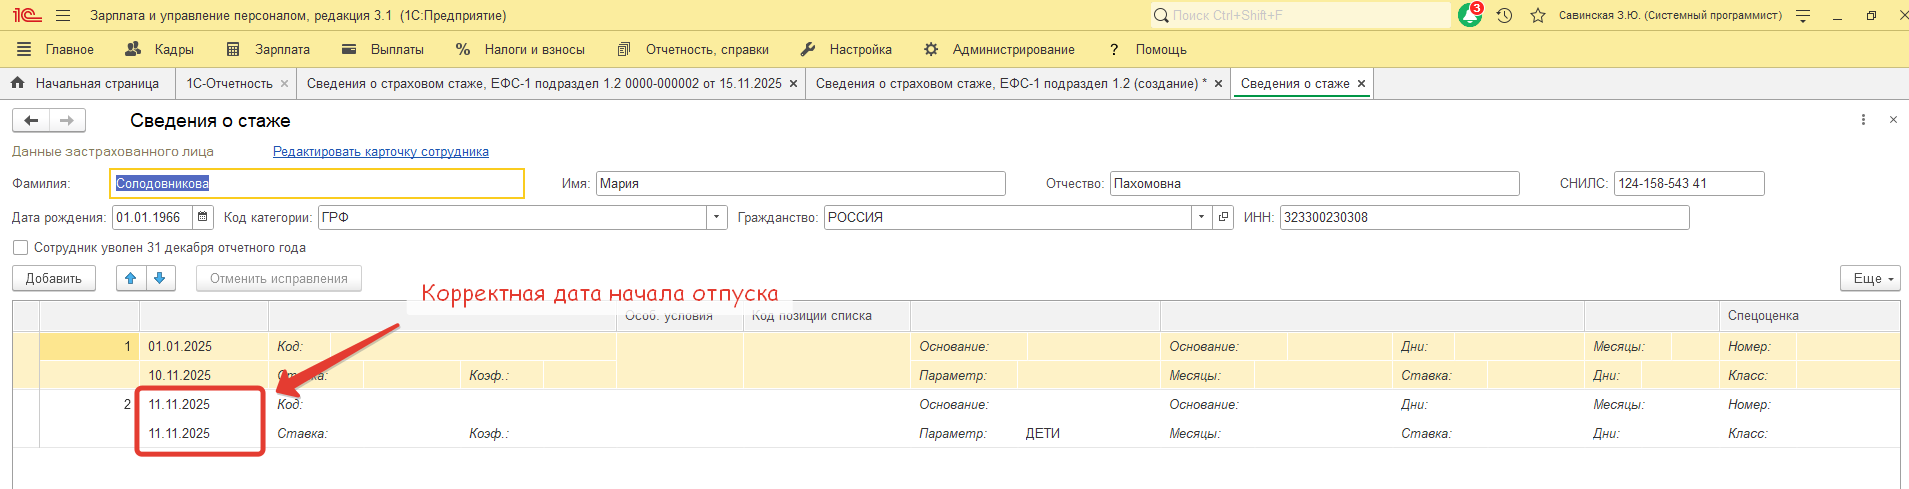The width and height of the screenshot is (1909, 489).
Task: Open the Кадры menu
Action: [x=160, y=49]
